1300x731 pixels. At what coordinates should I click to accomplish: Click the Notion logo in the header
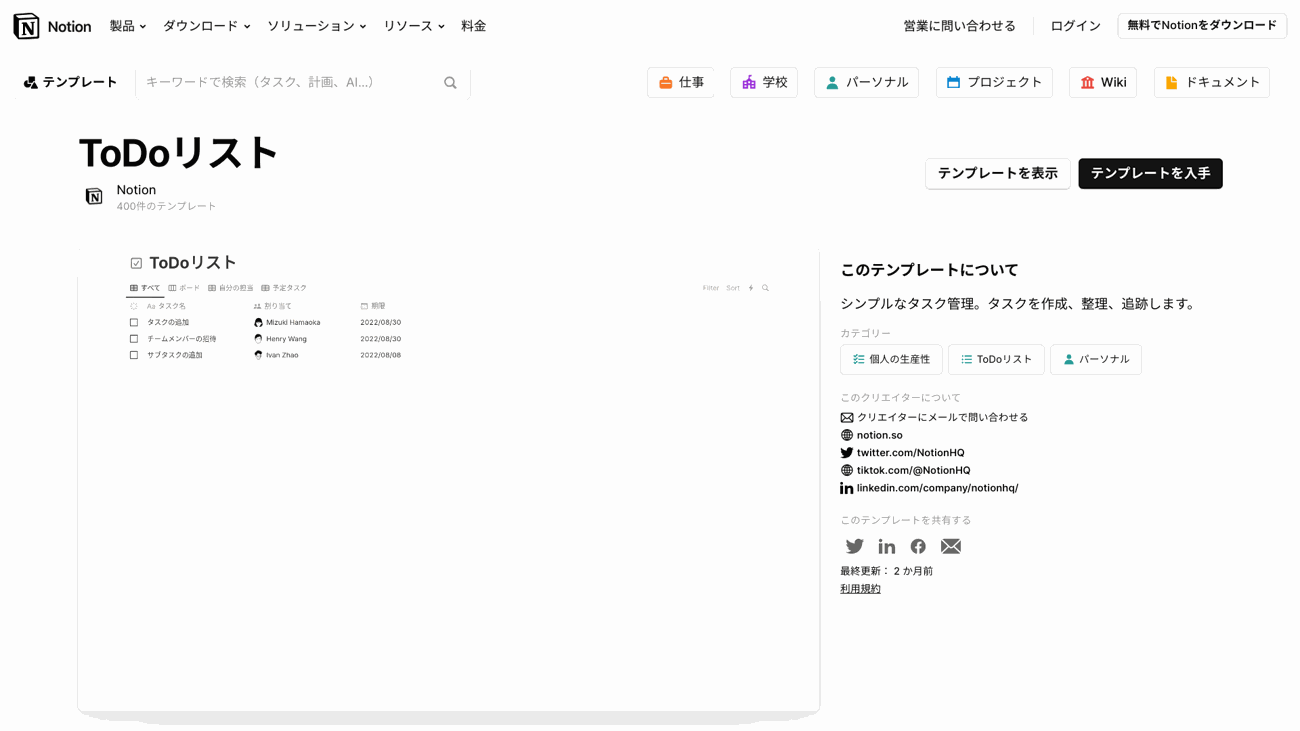(52, 26)
